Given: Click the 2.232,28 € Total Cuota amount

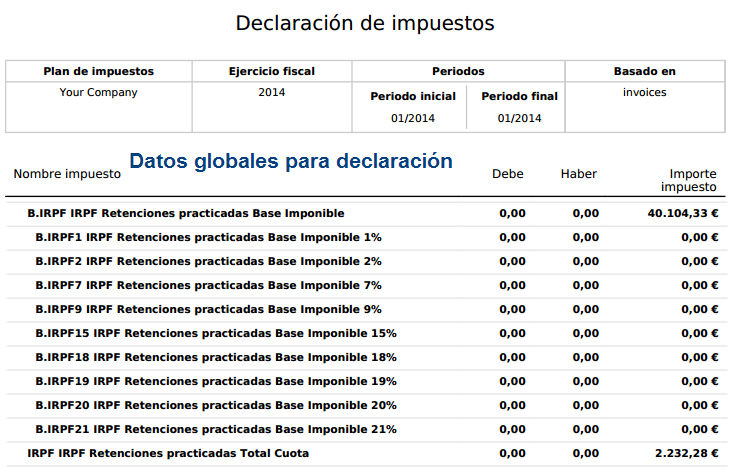Looking at the screenshot, I should pyautogui.click(x=687, y=454).
